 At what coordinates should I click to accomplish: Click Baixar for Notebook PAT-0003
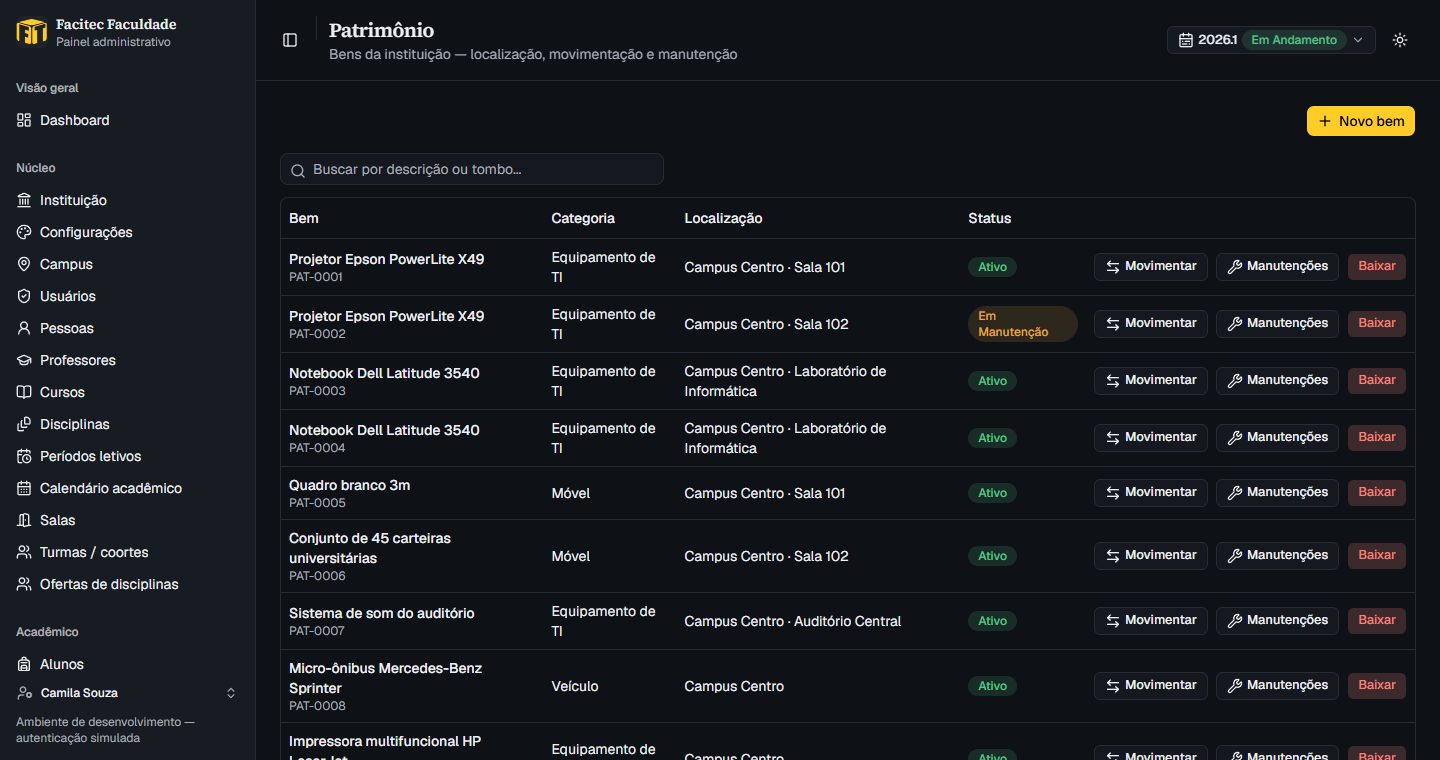click(x=1377, y=380)
